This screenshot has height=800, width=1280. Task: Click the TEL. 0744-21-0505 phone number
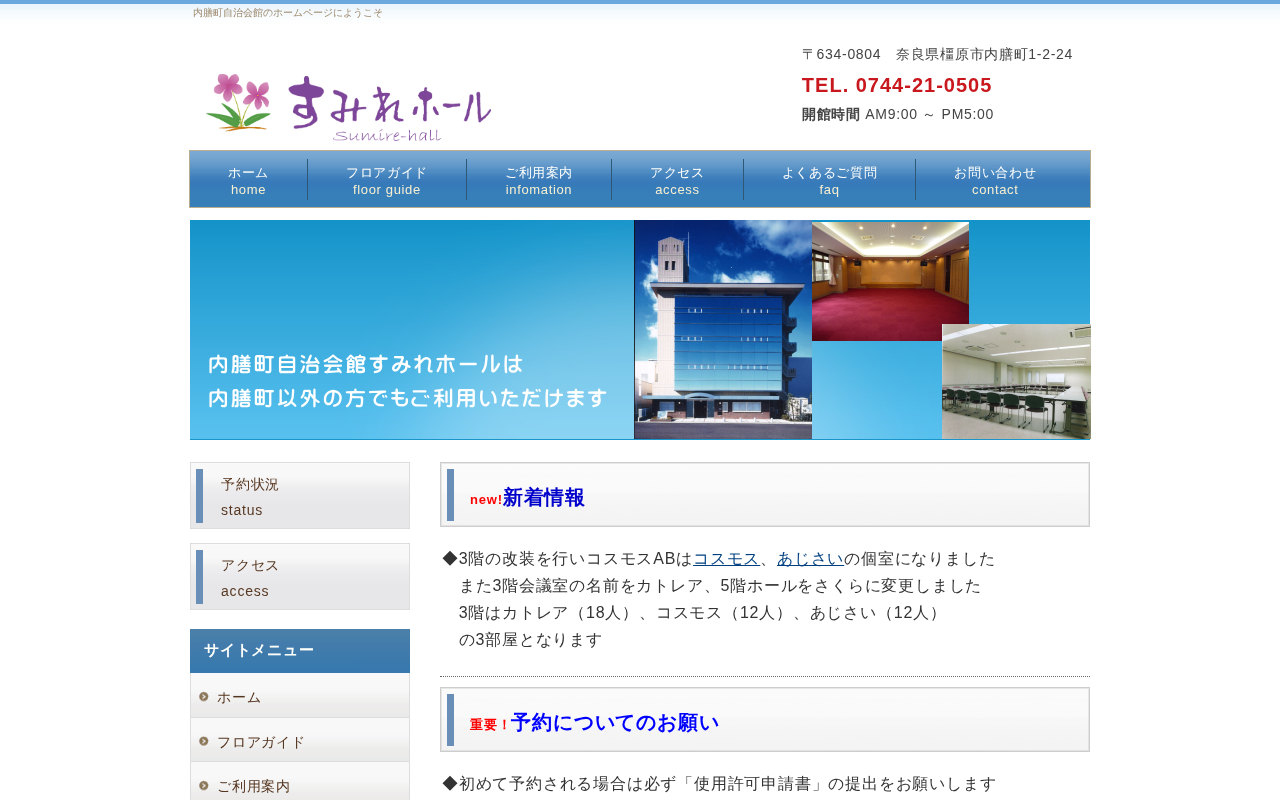click(x=897, y=85)
